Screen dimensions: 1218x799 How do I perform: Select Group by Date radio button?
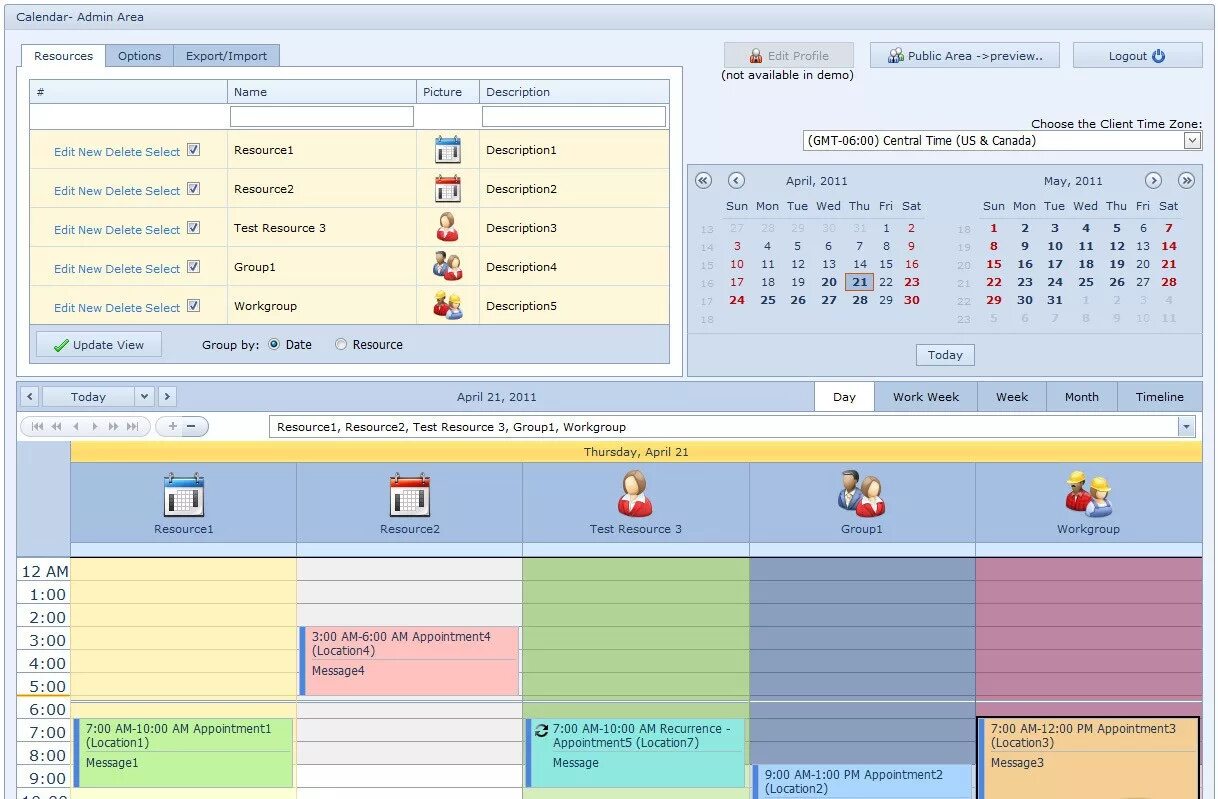click(x=274, y=345)
